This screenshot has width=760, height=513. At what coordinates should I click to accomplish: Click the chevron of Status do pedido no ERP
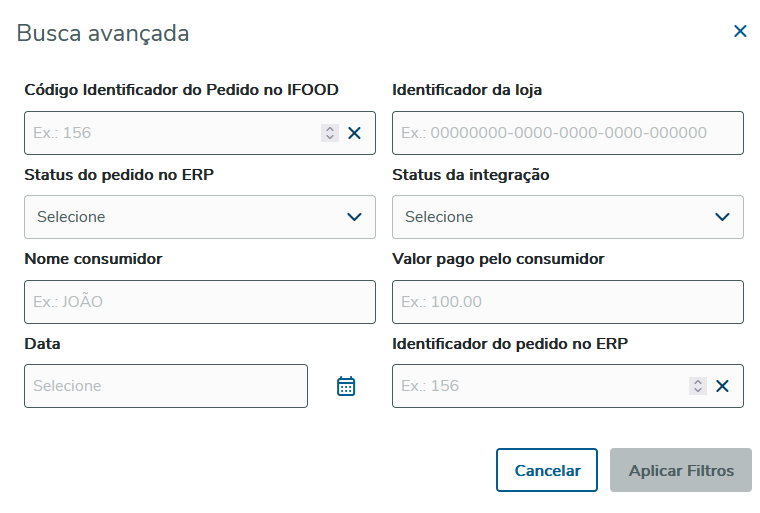coord(354,217)
